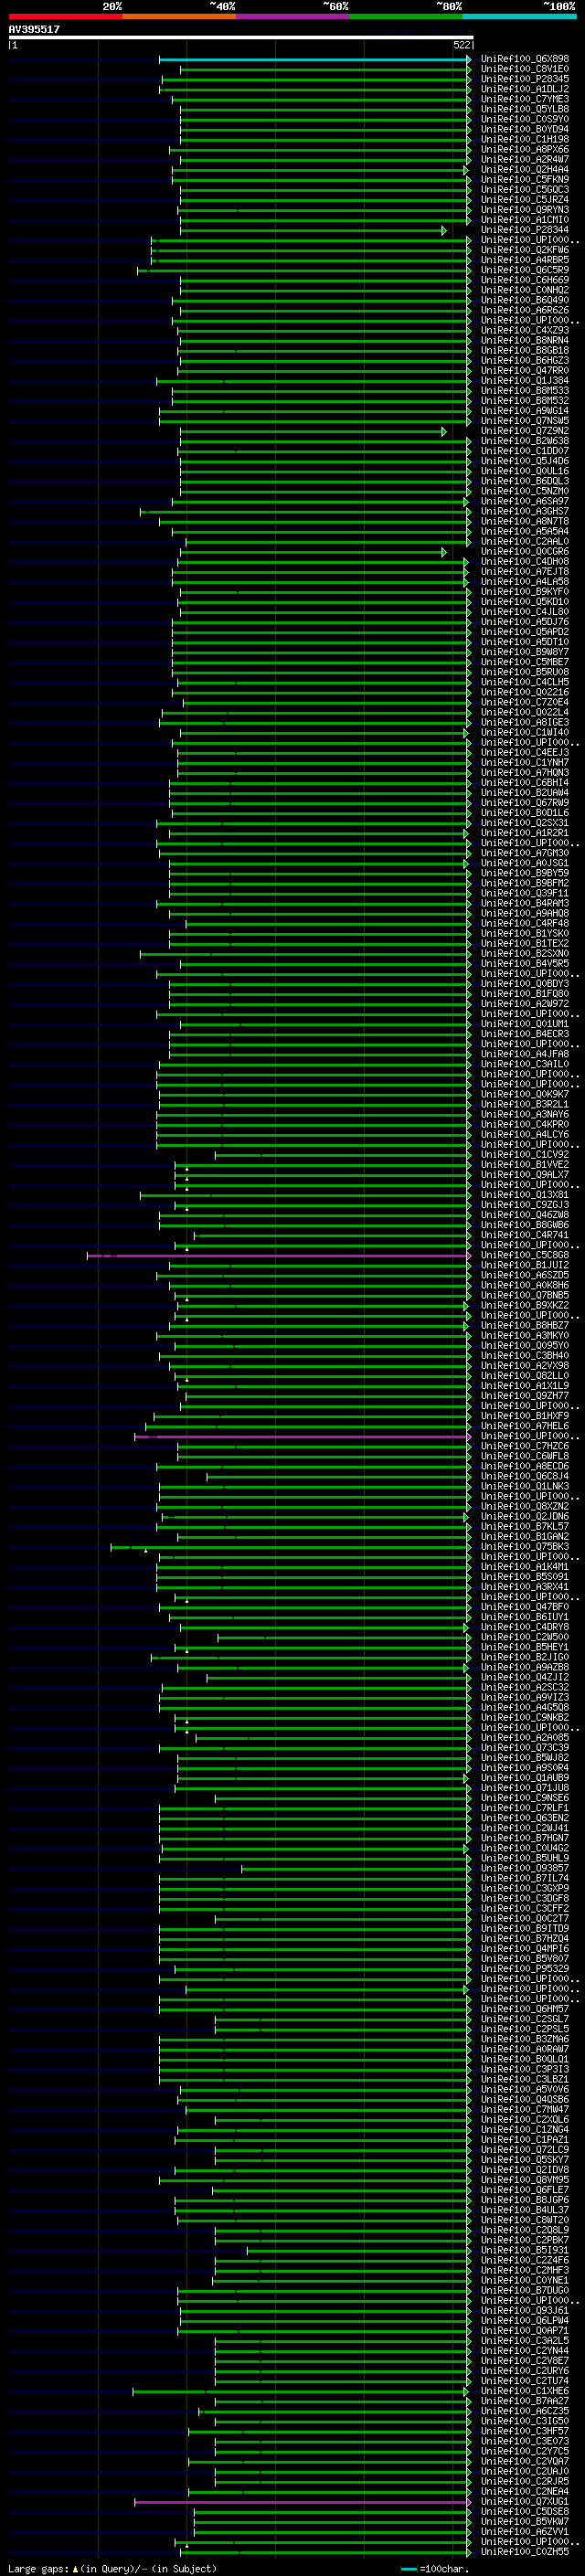Open hit UniRef100_B0YD94

pos(524,129)
